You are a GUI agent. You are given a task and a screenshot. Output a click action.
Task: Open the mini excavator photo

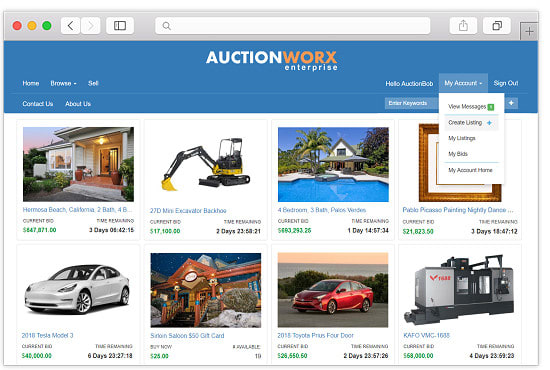pos(206,164)
